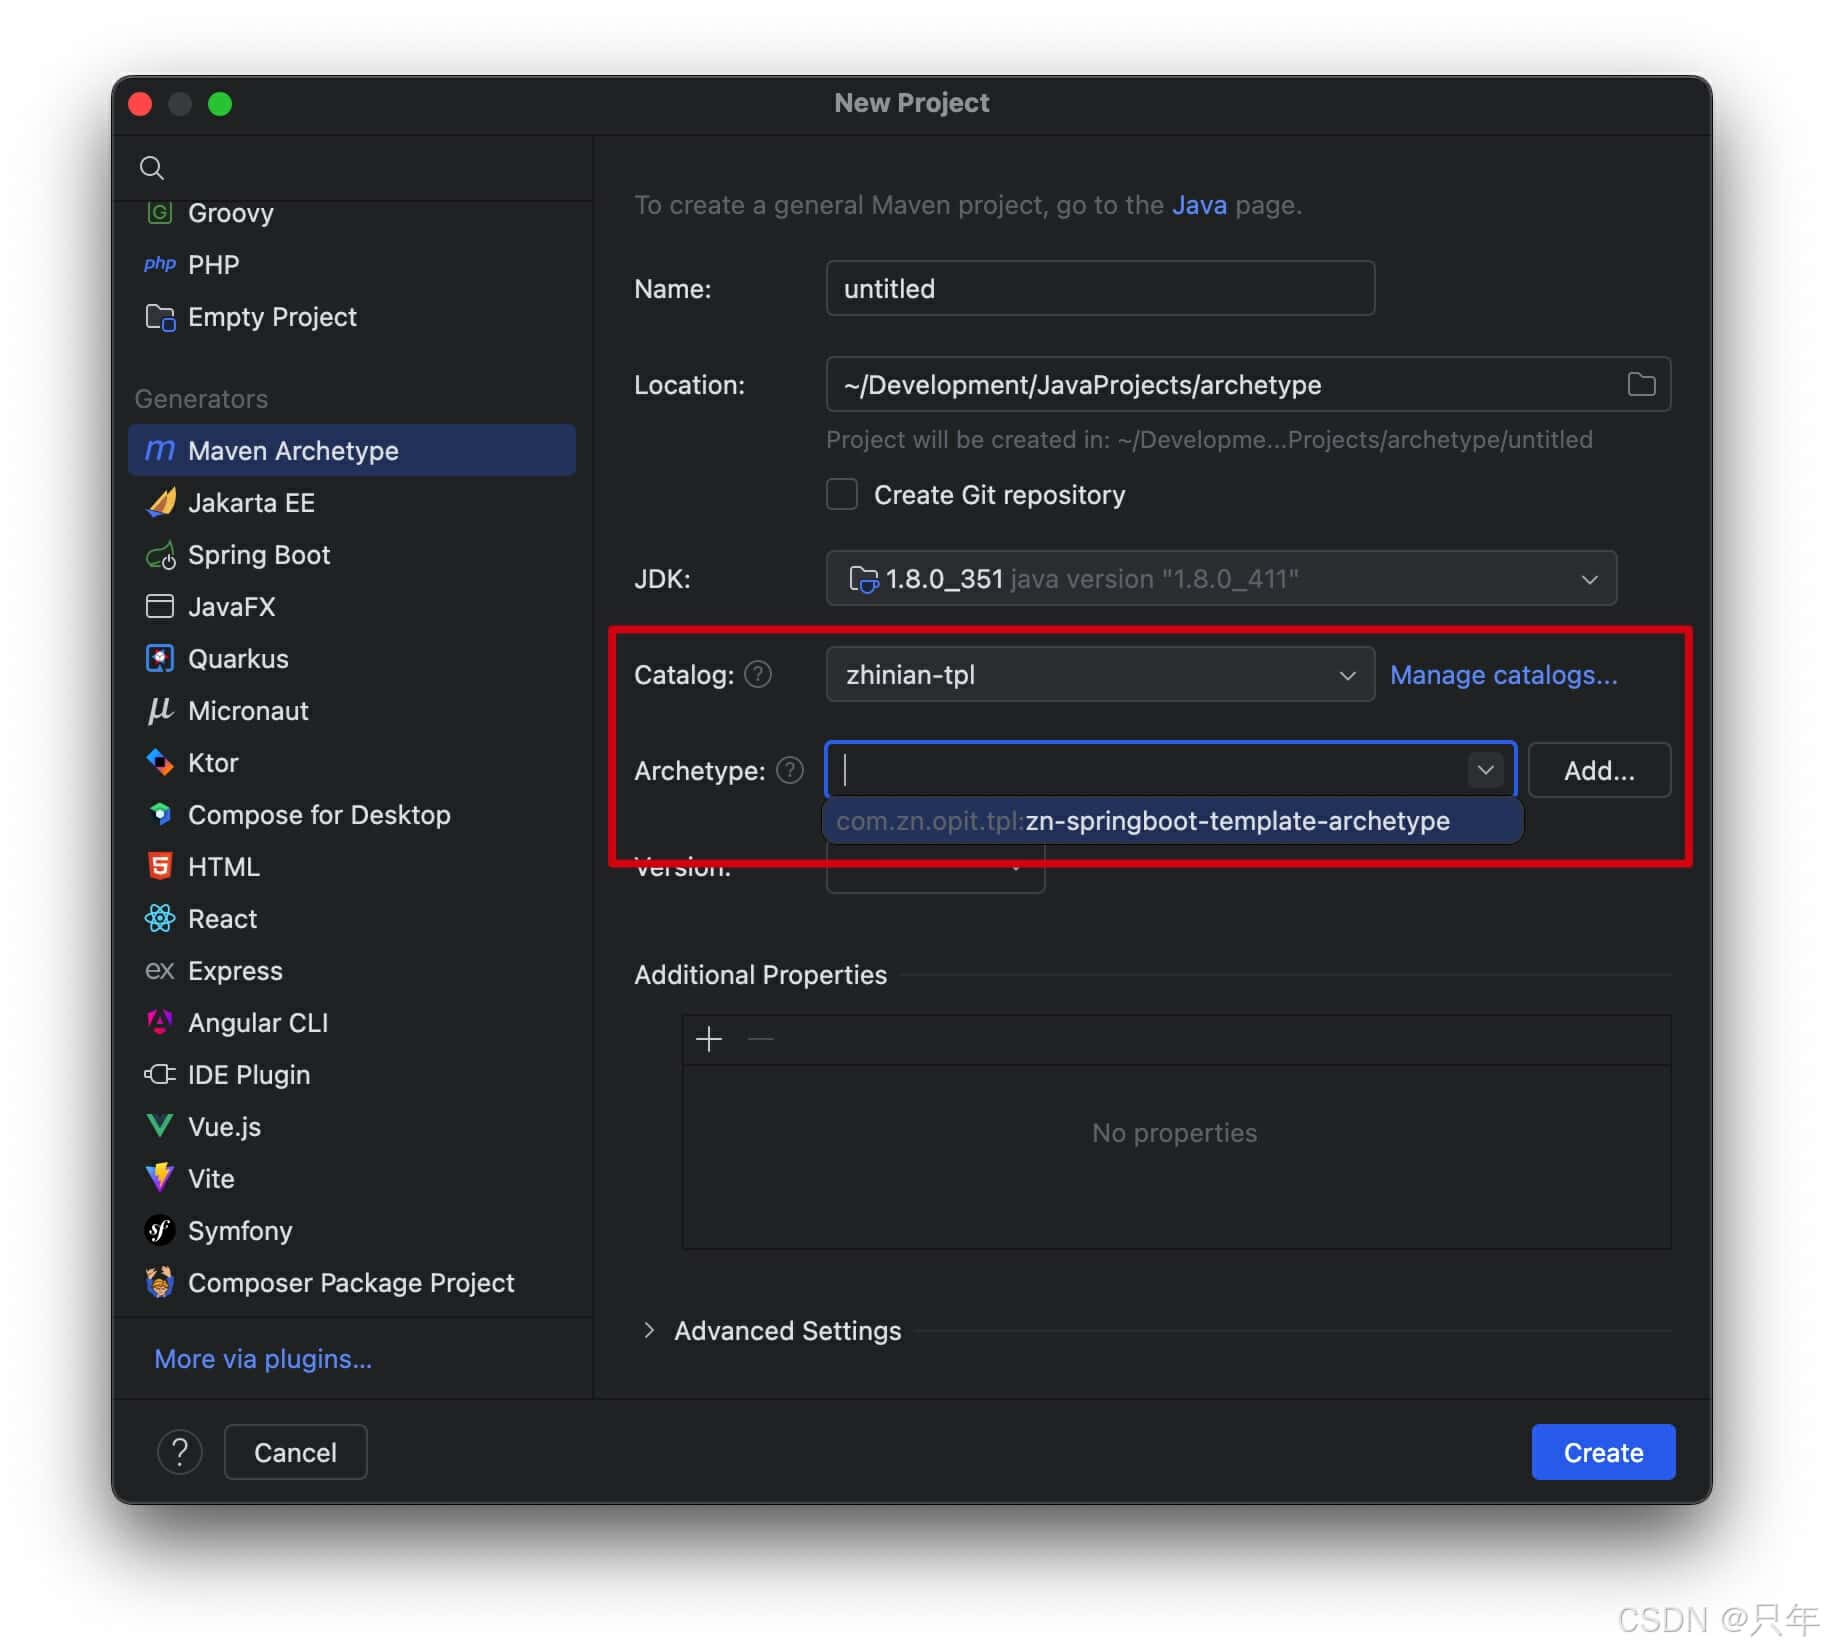The height and width of the screenshot is (1652, 1824).
Task: Click the Micronaut mu icon
Action: pos(159,710)
